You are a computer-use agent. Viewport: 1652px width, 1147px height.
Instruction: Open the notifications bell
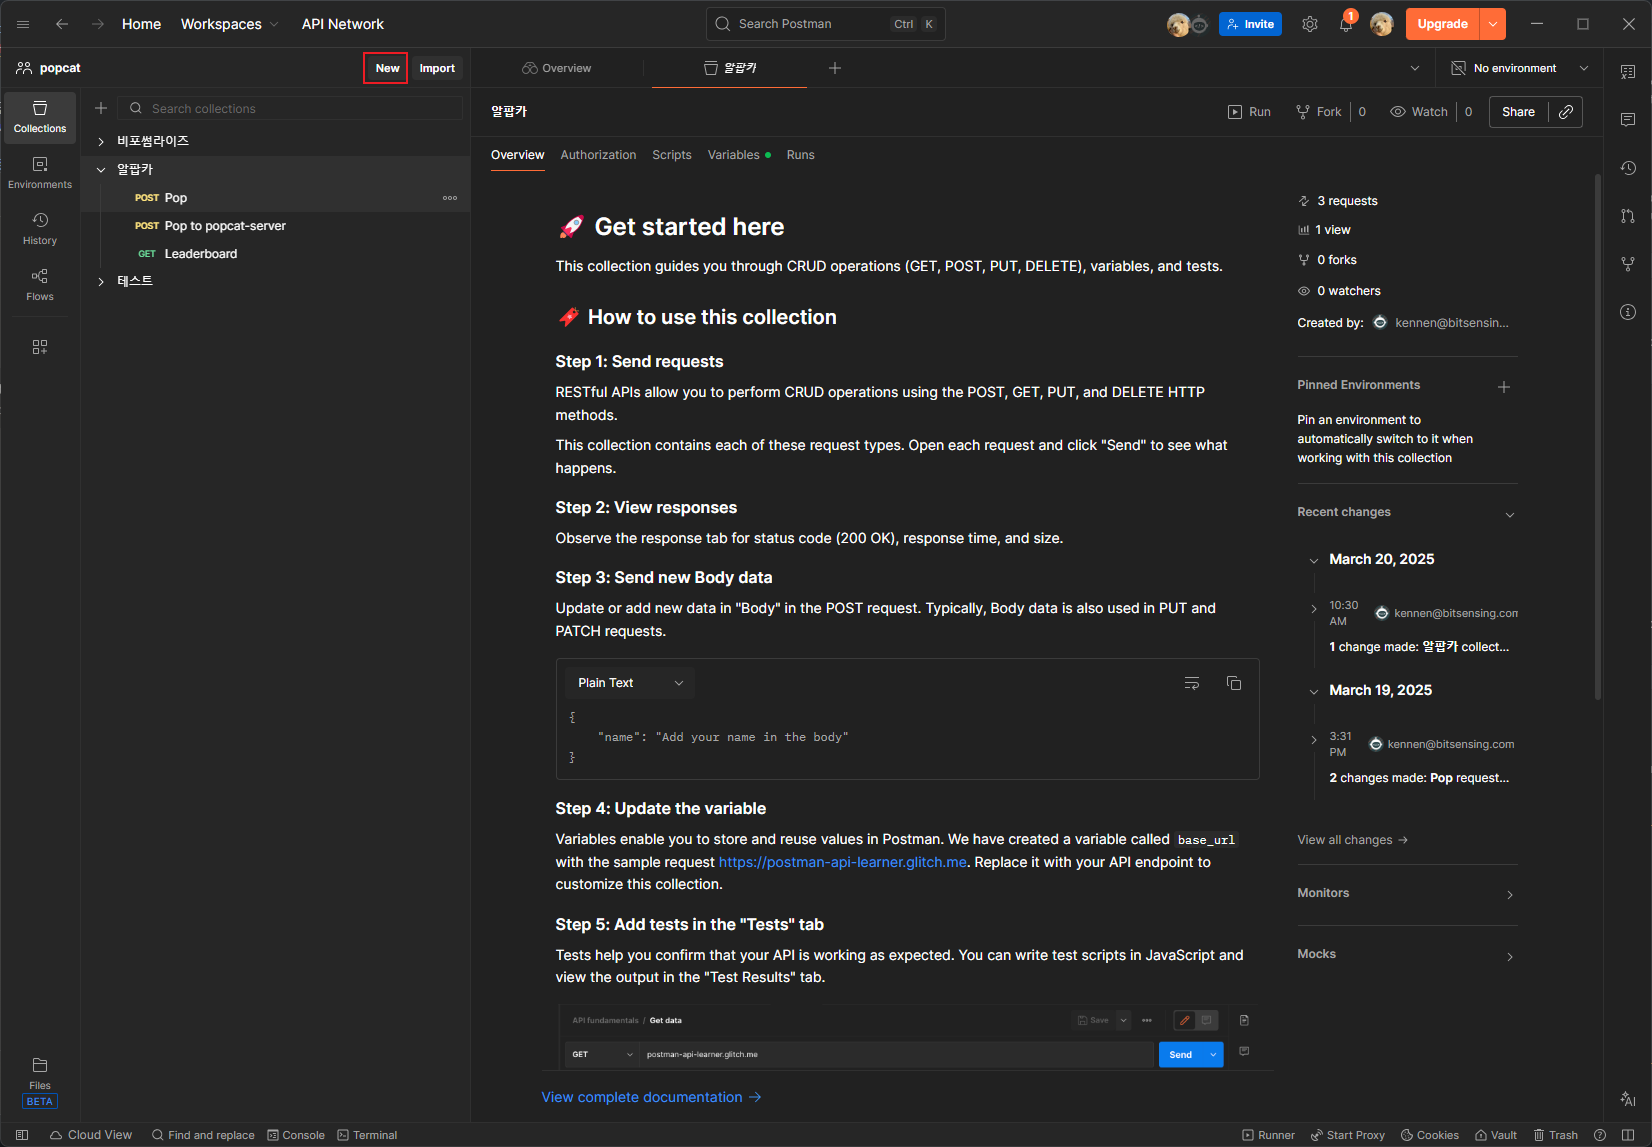pos(1346,24)
